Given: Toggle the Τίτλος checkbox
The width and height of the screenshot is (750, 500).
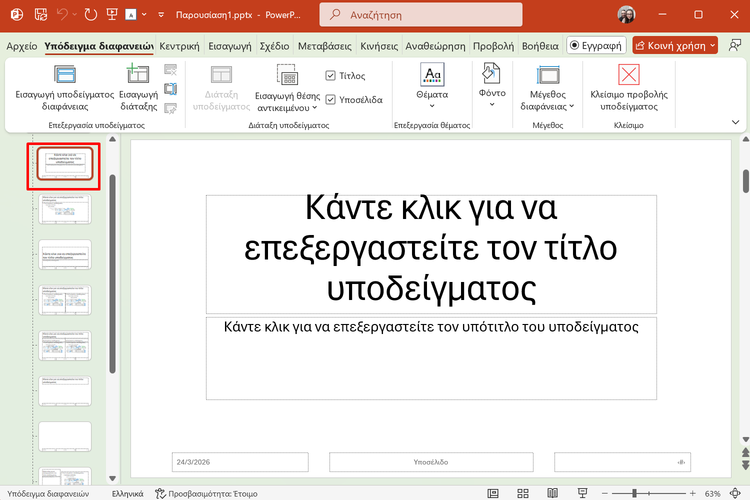Looking at the screenshot, I should (331, 75).
